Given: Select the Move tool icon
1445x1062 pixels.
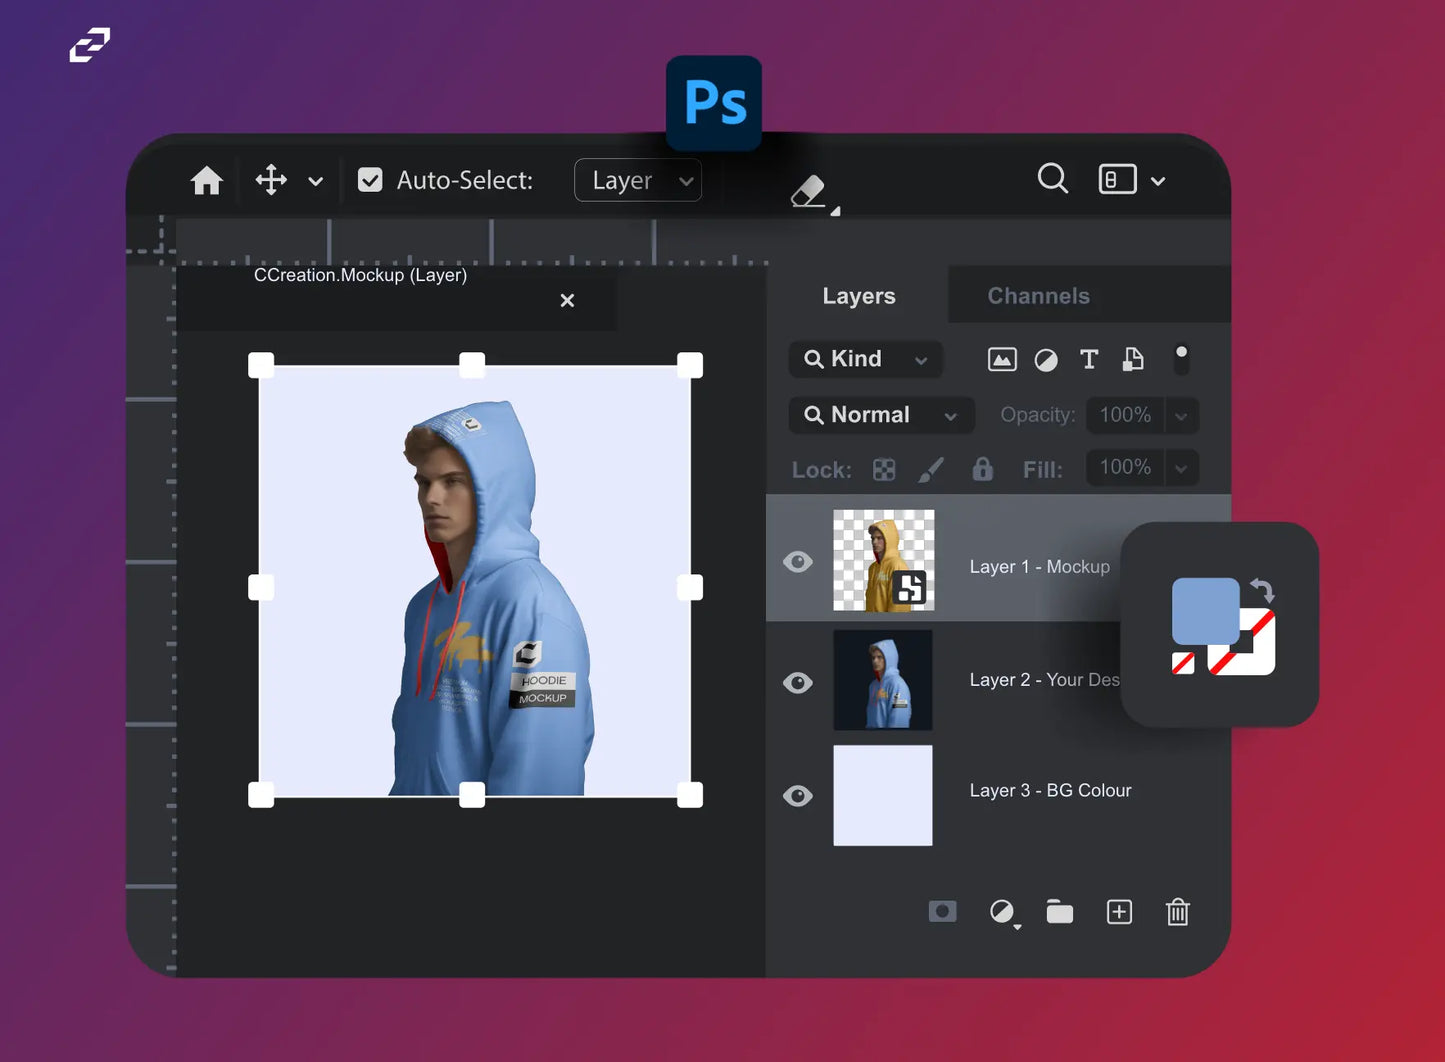Looking at the screenshot, I should click(x=271, y=181).
